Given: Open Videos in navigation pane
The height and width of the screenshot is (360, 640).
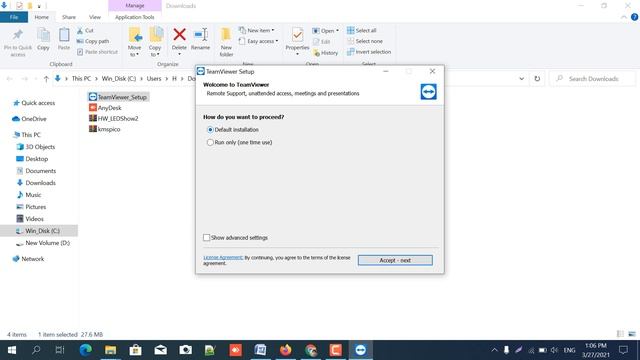Looking at the screenshot, I should coord(30,219).
